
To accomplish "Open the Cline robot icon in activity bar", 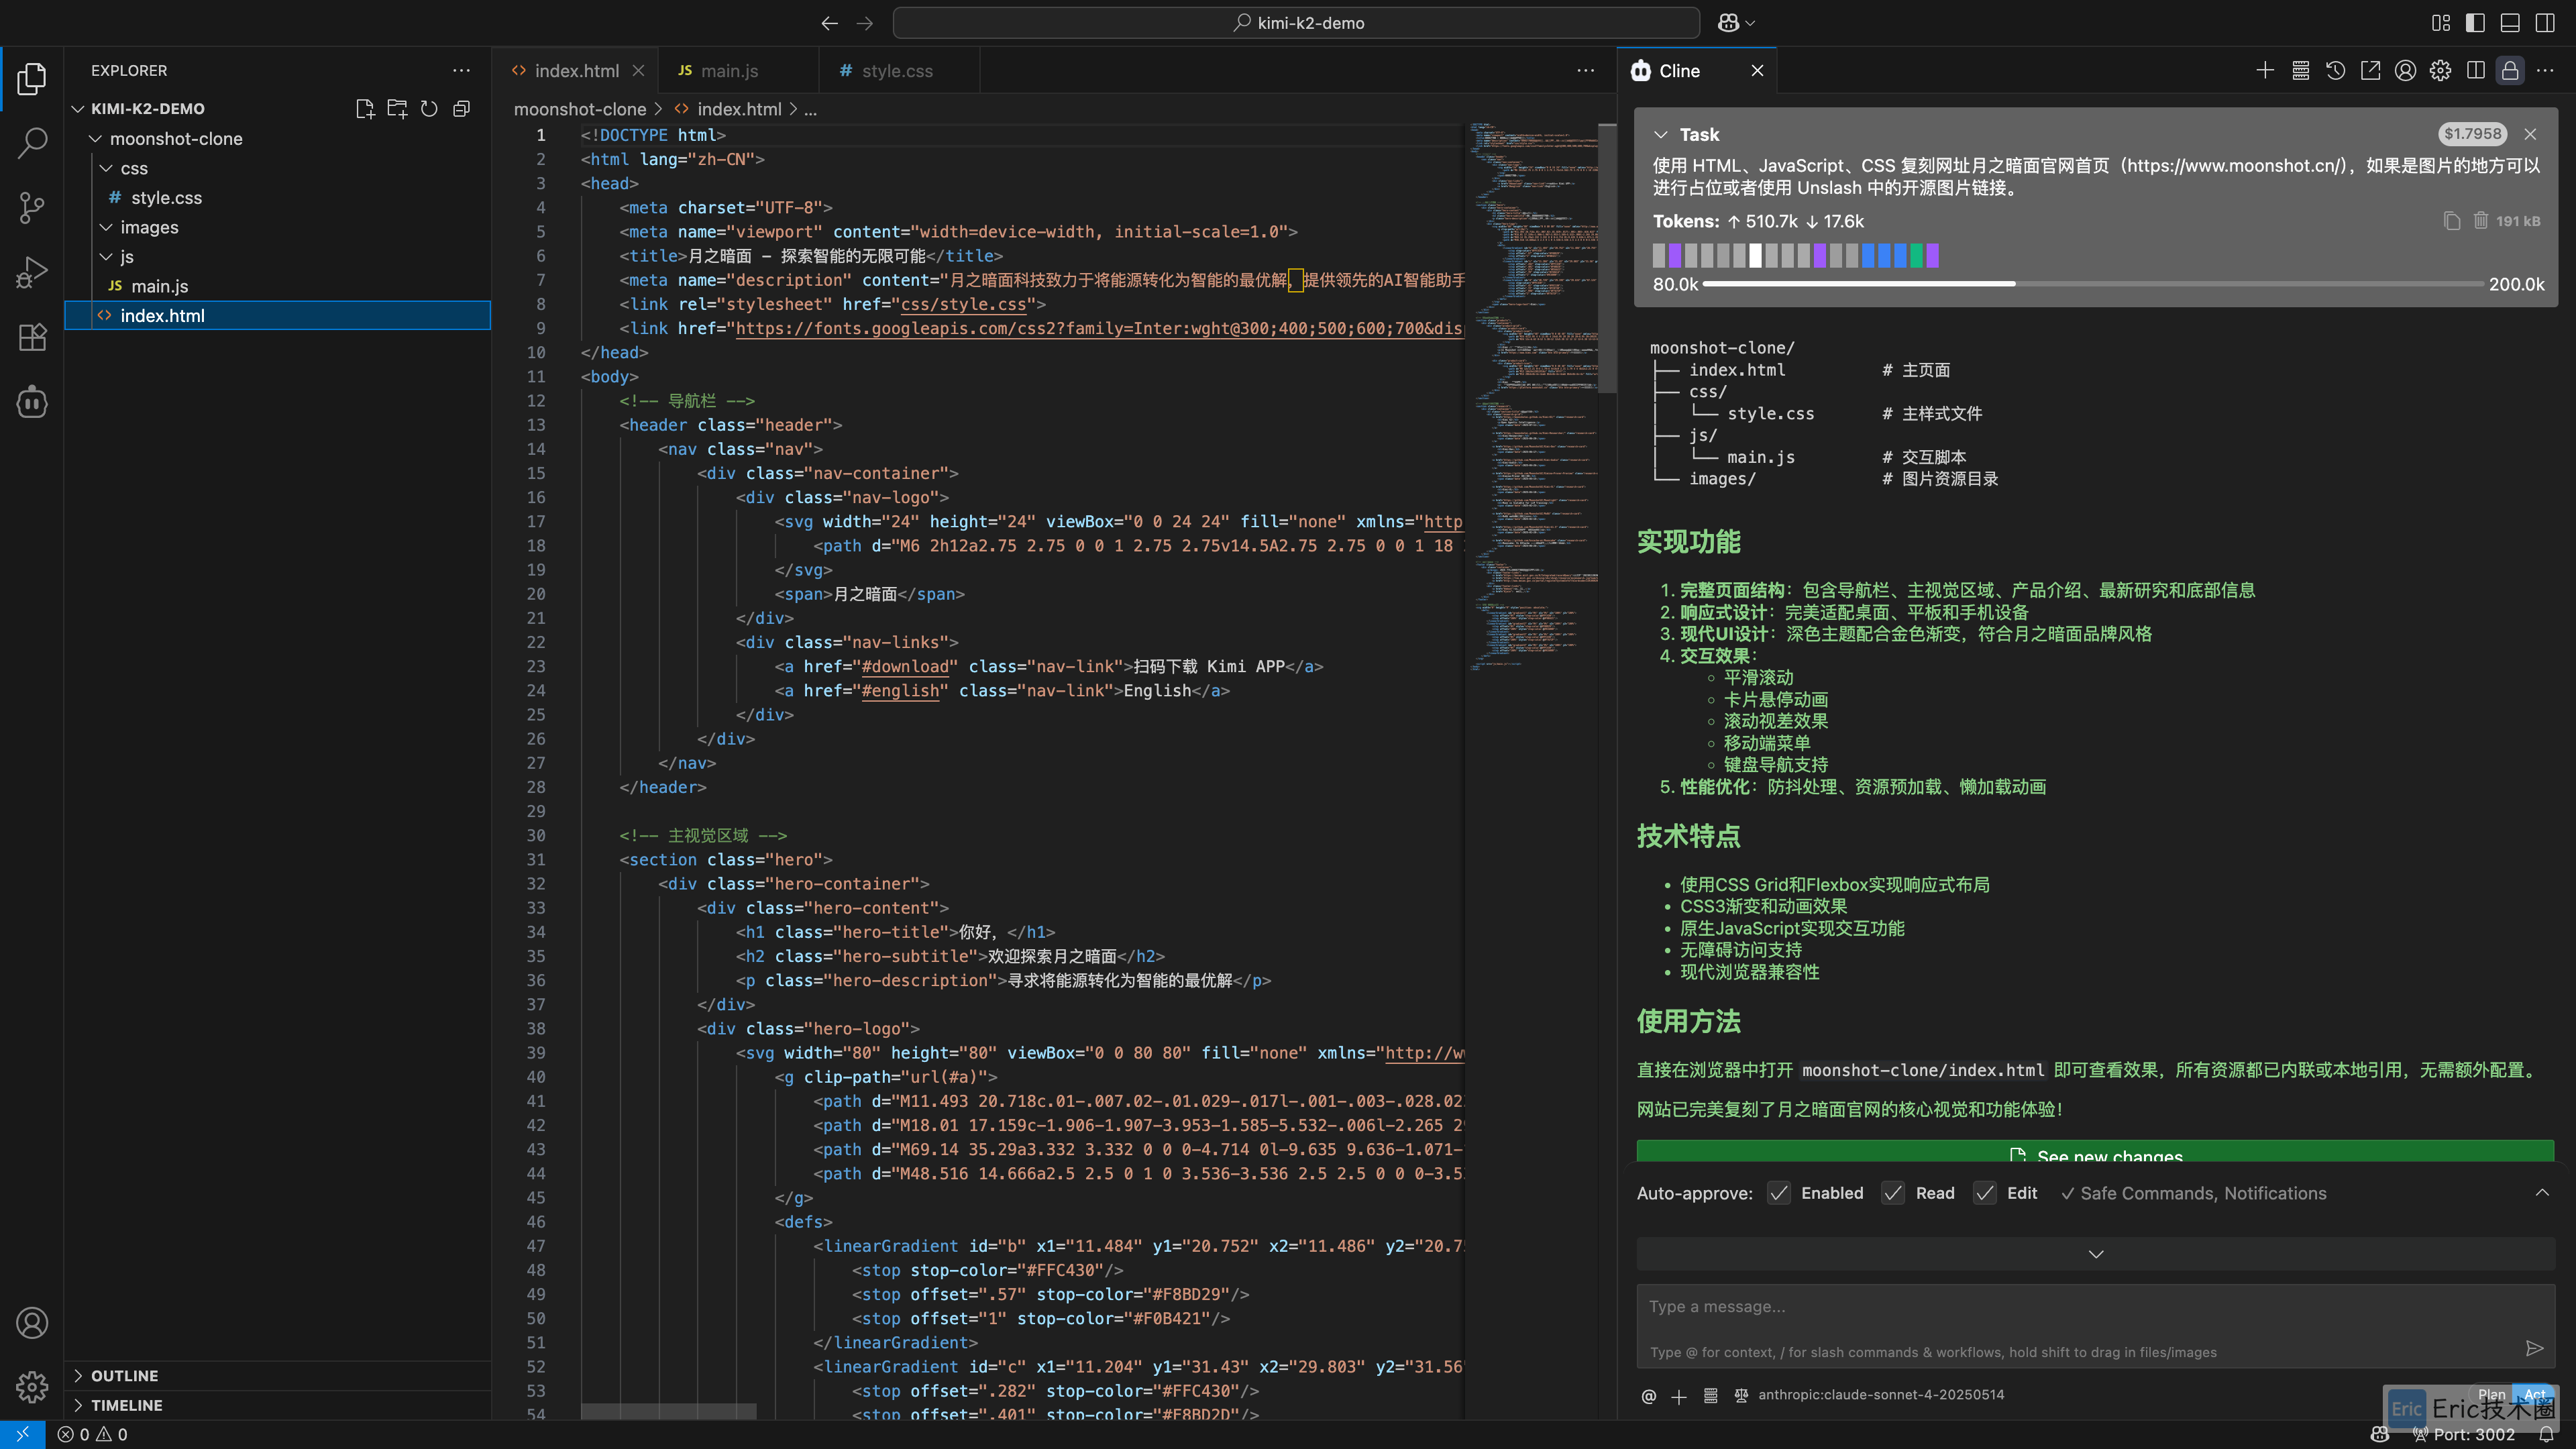I will click(32, 402).
